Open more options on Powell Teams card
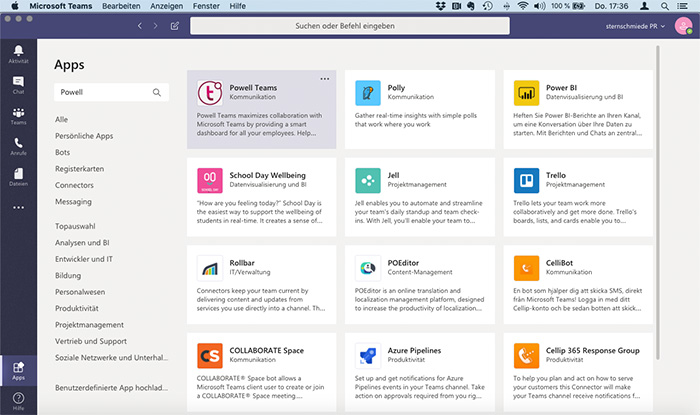 point(324,78)
